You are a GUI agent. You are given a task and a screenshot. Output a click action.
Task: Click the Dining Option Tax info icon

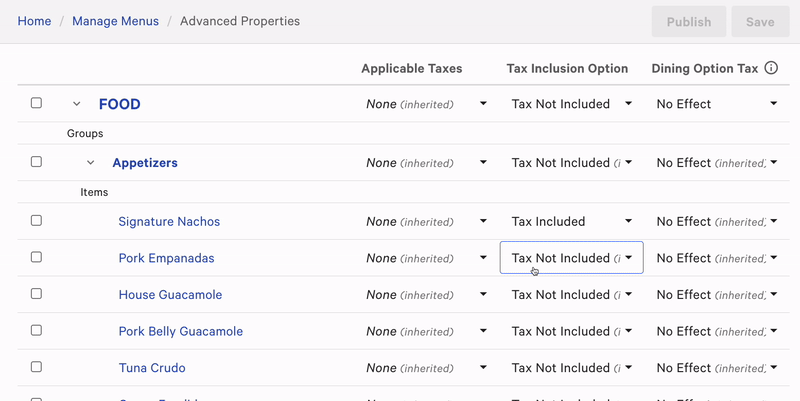coord(771,68)
